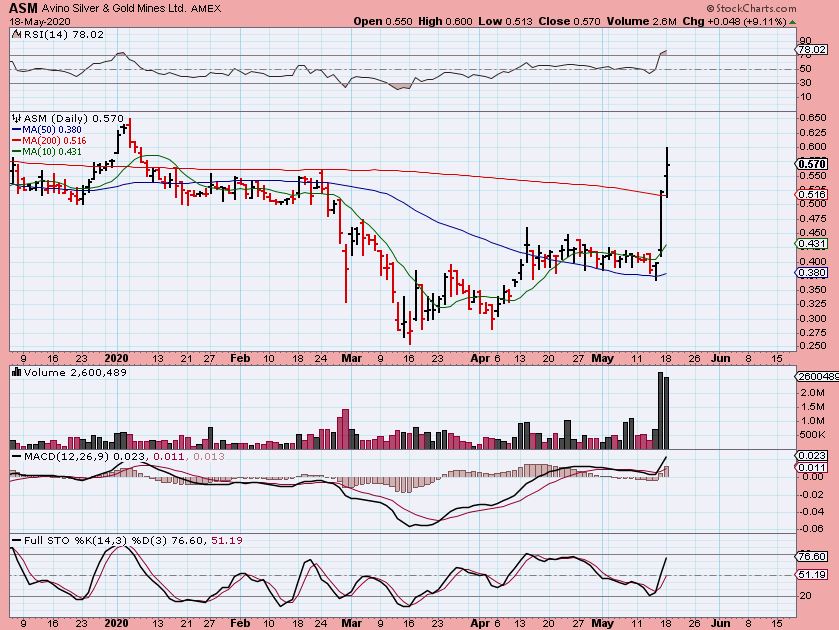This screenshot has height=630, width=839.
Task: Select the RSI(14) 78.02 legend label
Action: [x=63, y=34]
